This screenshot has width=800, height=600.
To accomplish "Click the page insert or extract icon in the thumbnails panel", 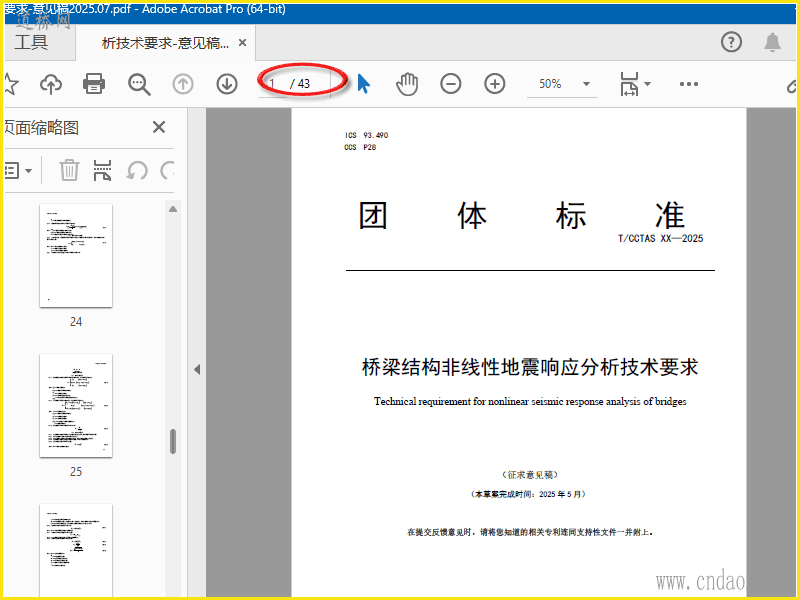I will 103,170.
